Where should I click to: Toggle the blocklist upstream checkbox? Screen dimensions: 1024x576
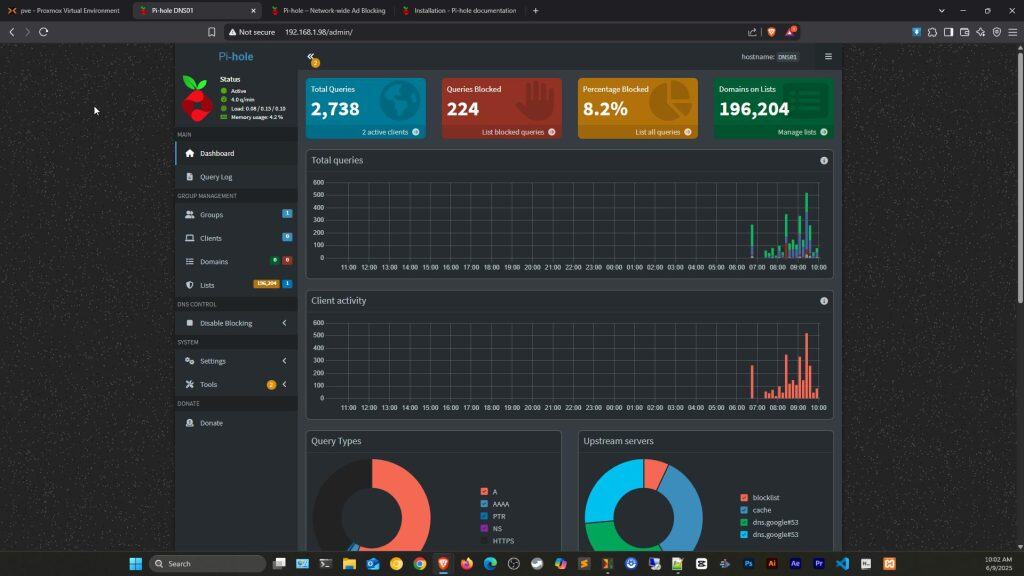click(744, 498)
